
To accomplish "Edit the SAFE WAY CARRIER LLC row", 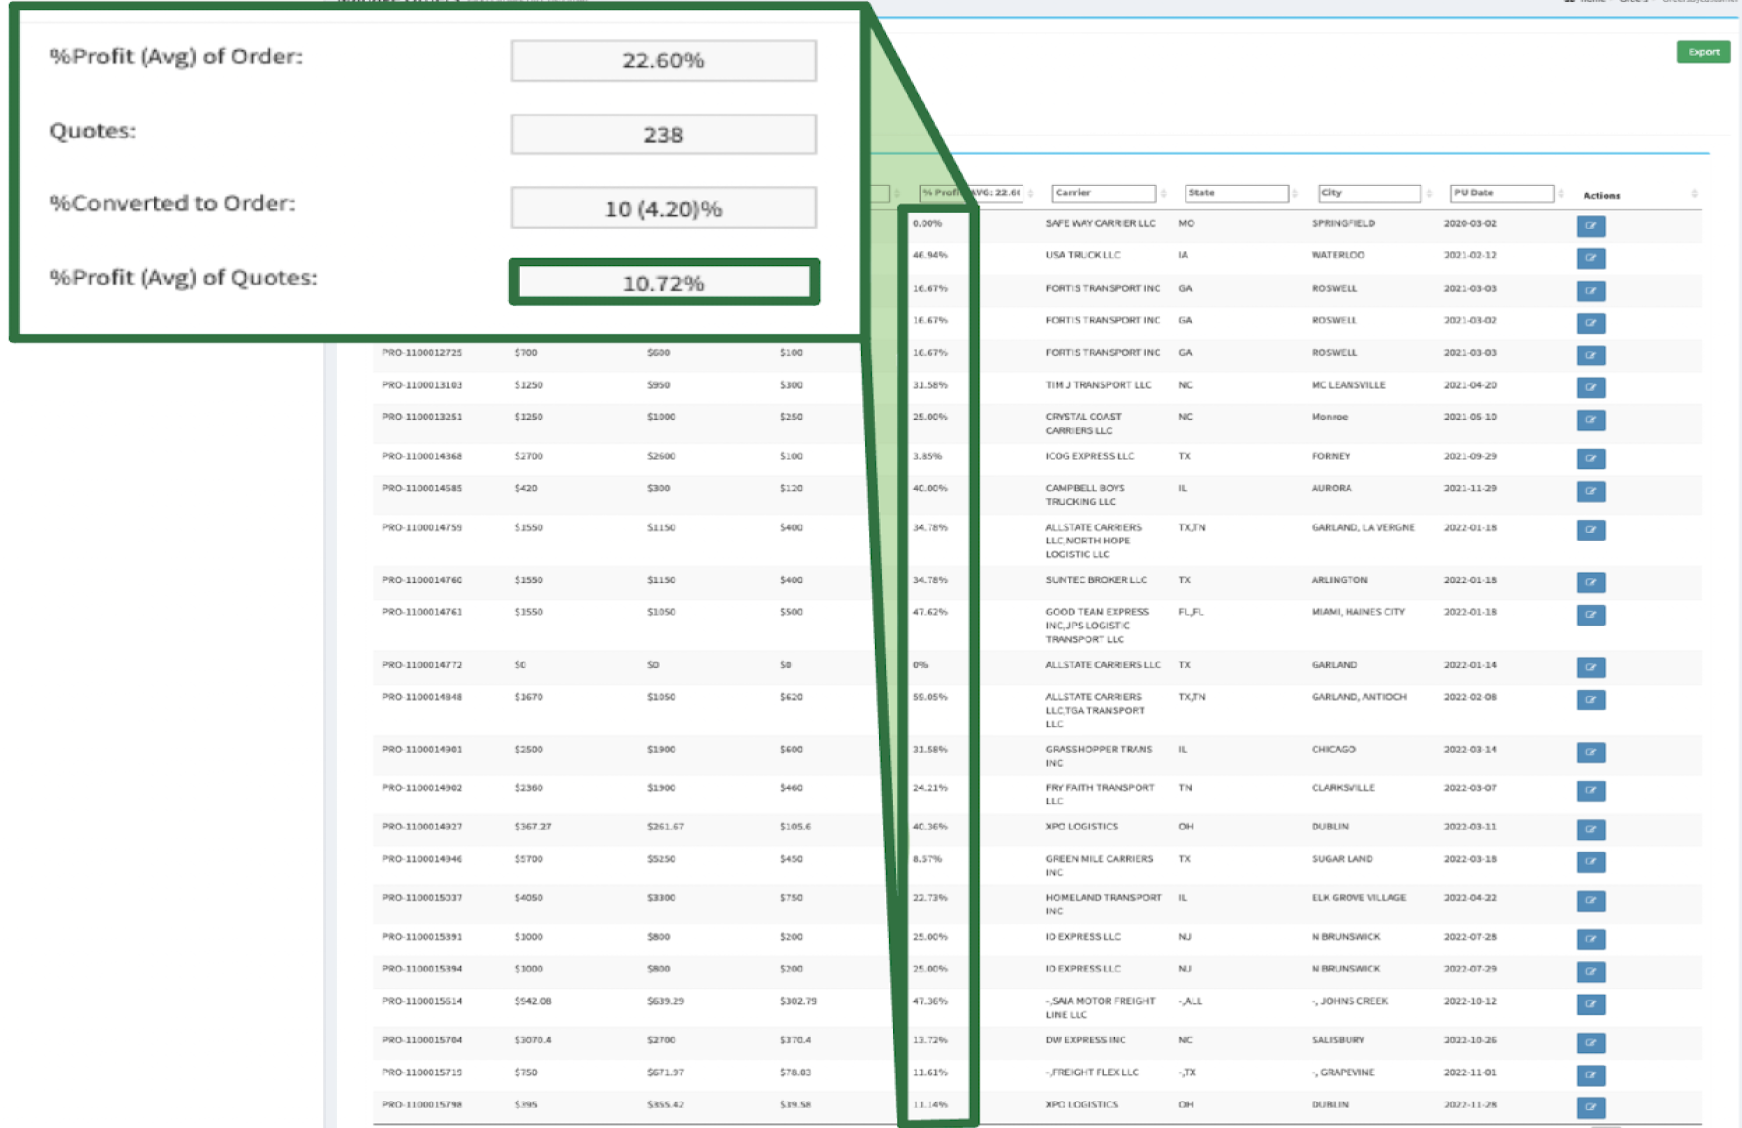I will (x=1590, y=226).
